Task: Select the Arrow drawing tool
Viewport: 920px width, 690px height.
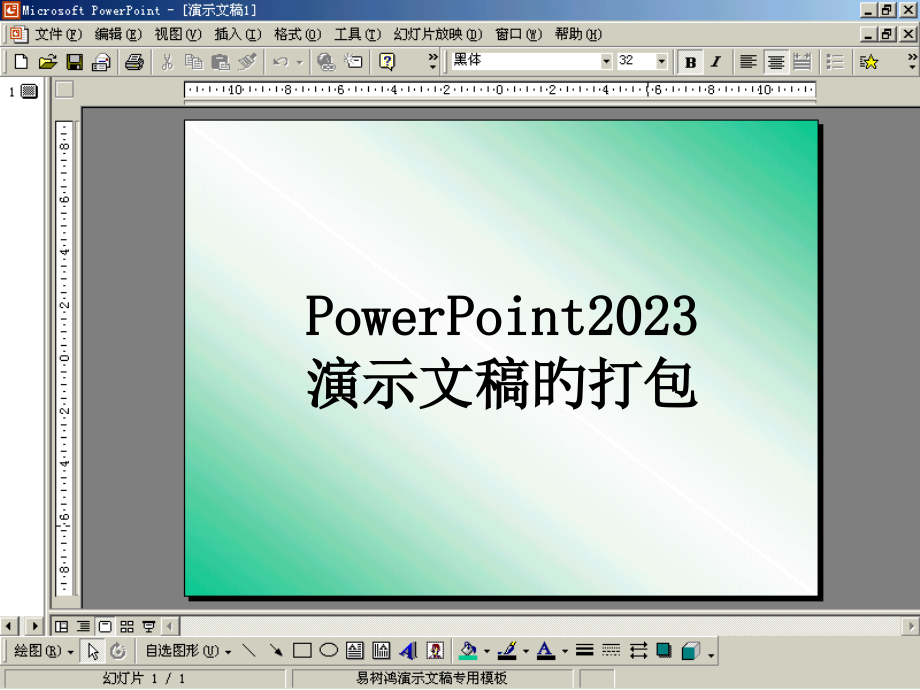Action: tap(275, 650)
